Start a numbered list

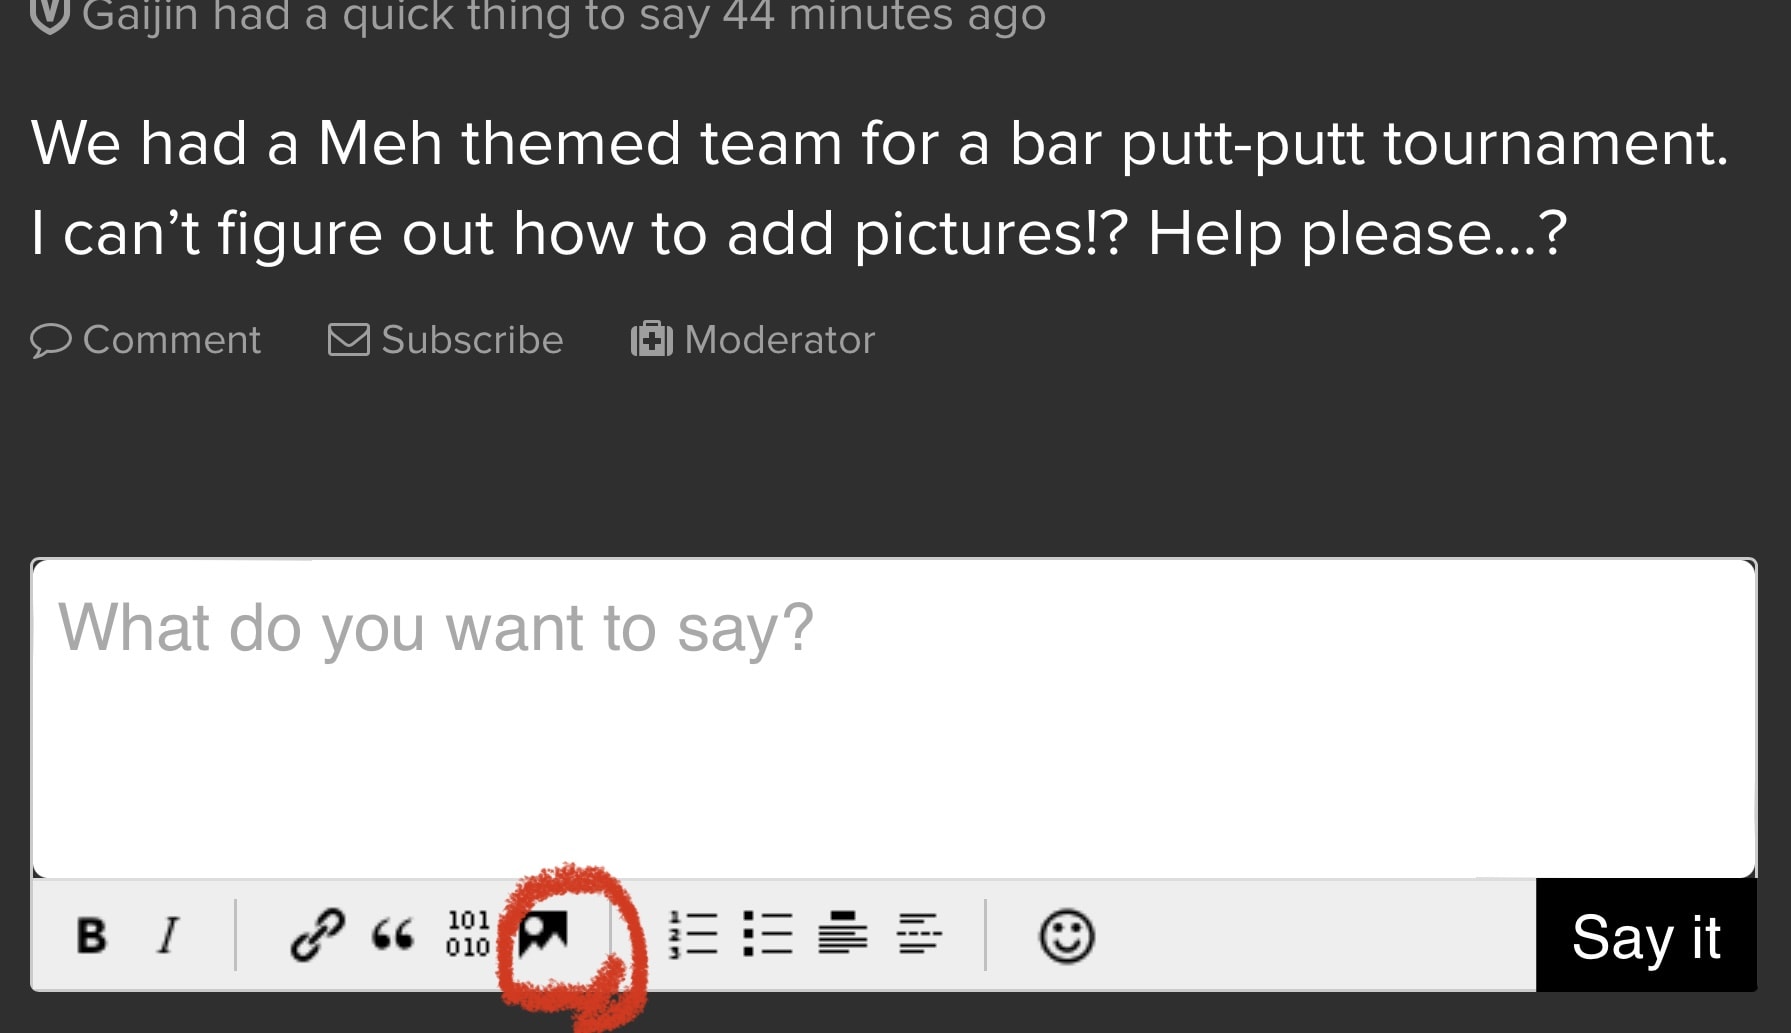click(693, 935)
